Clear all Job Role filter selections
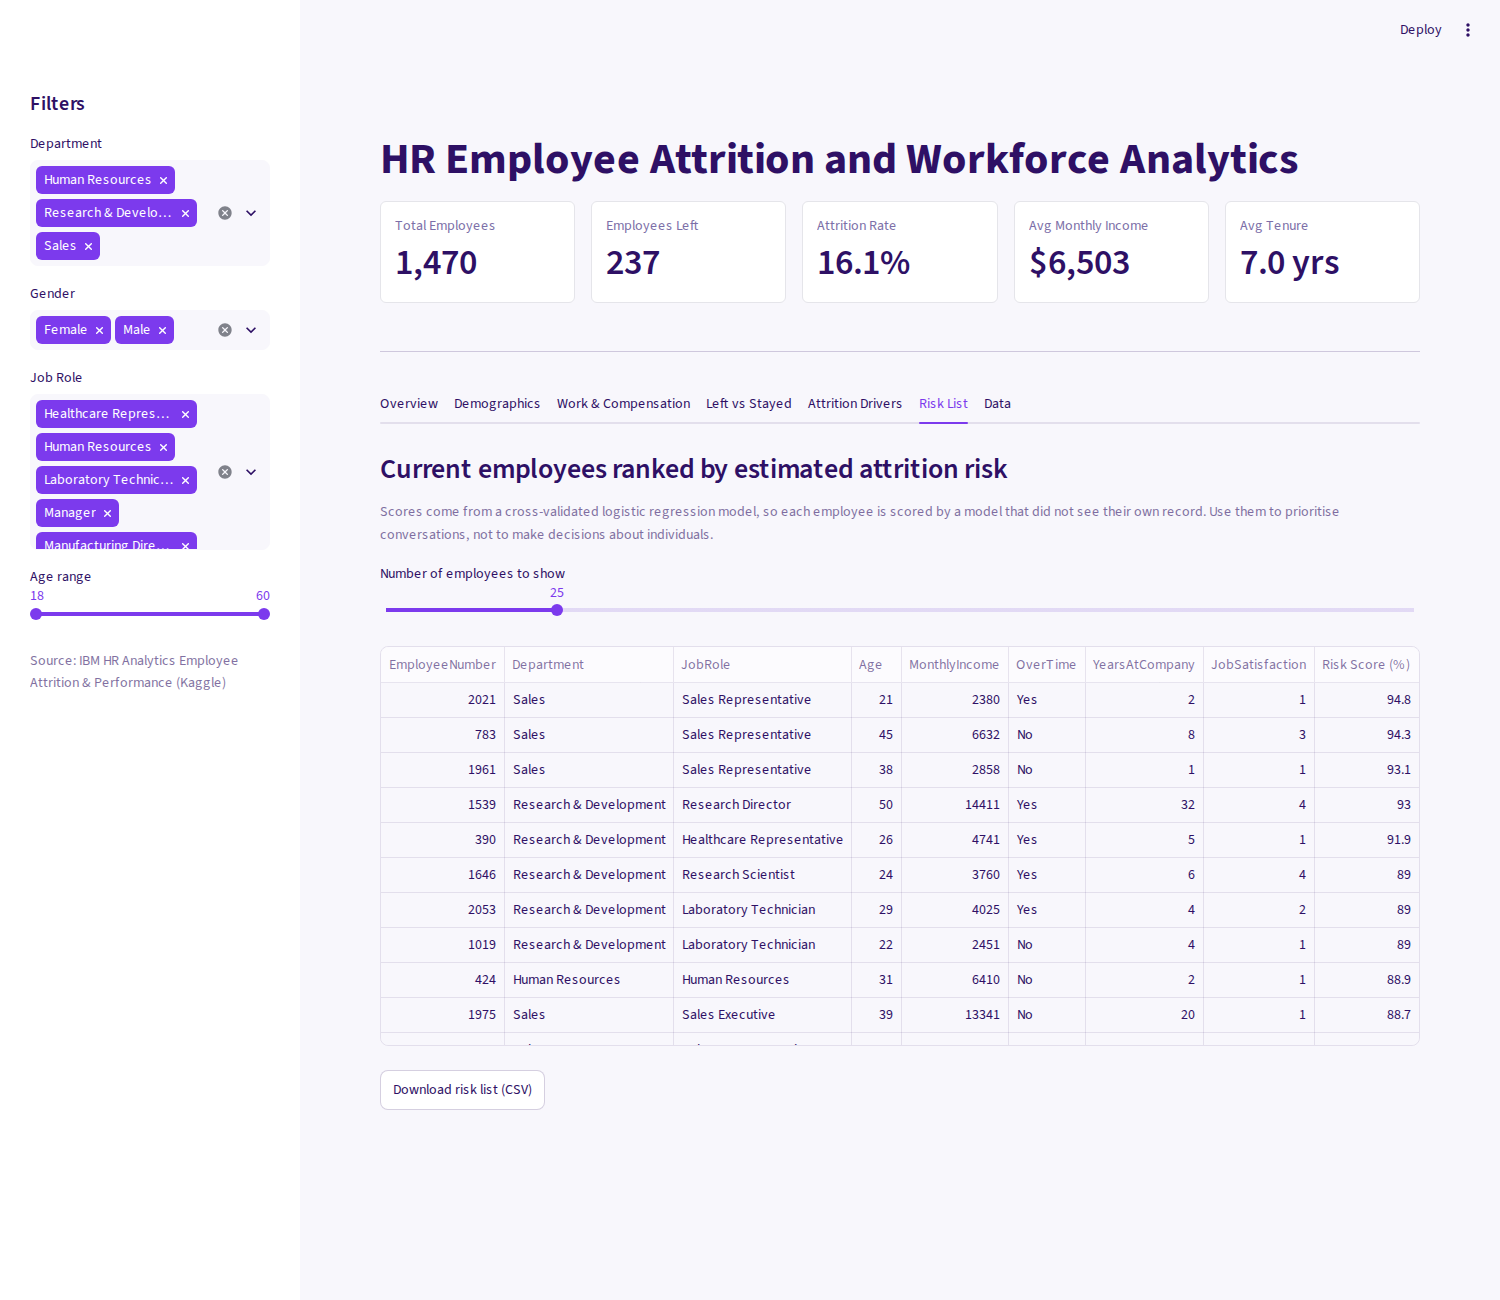 225,472
